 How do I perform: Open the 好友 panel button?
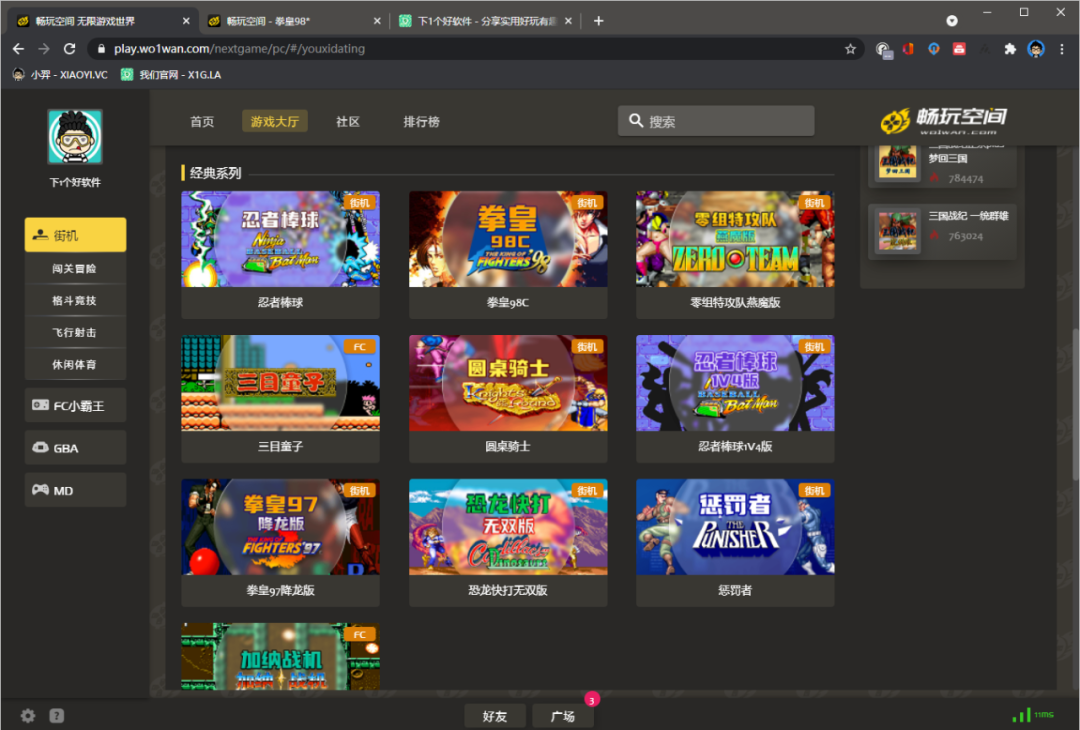pos(494,716)
